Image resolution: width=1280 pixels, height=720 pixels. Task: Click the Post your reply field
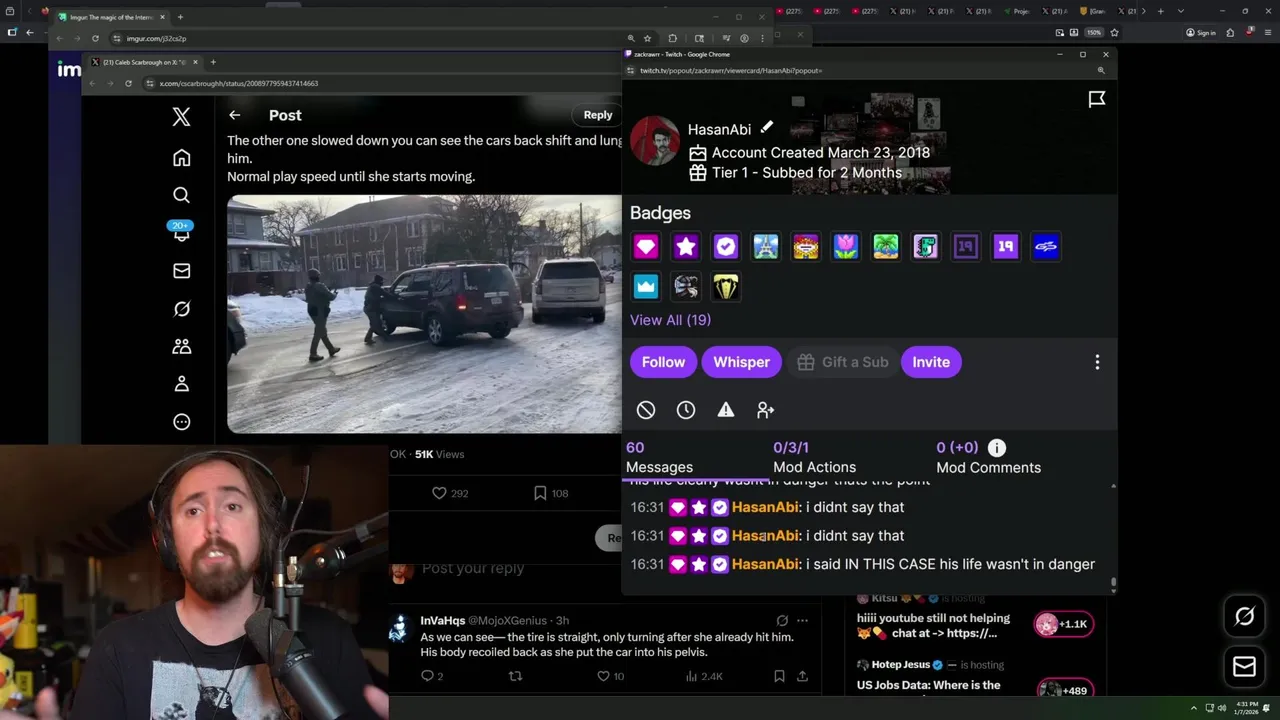pos(473,568)
